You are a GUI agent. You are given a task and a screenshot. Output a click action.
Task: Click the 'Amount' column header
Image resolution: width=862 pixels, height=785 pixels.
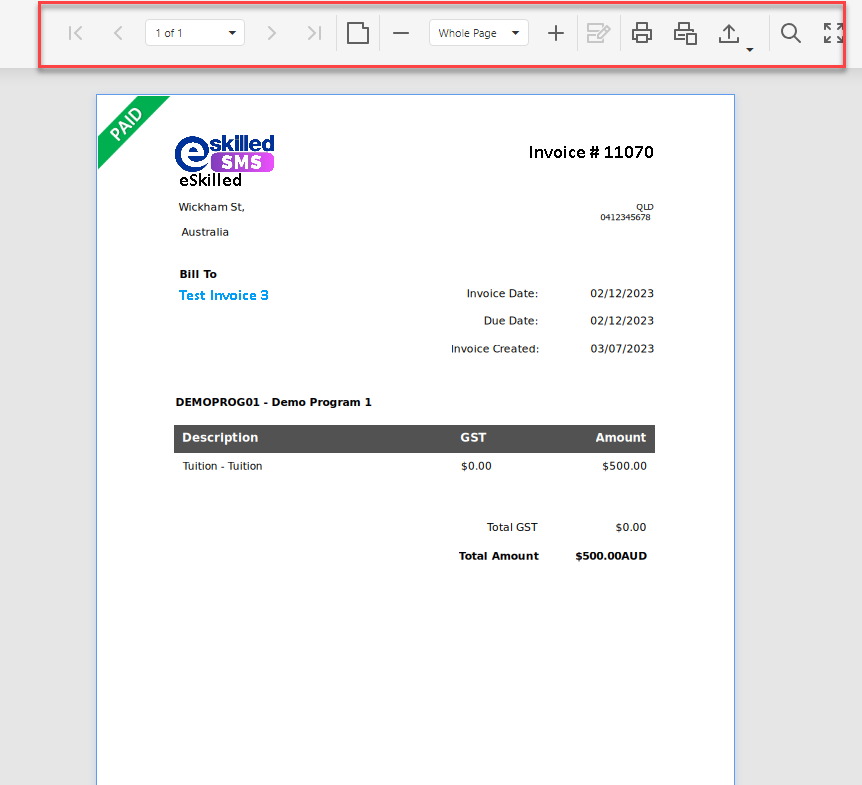click(x=621, y=438)
